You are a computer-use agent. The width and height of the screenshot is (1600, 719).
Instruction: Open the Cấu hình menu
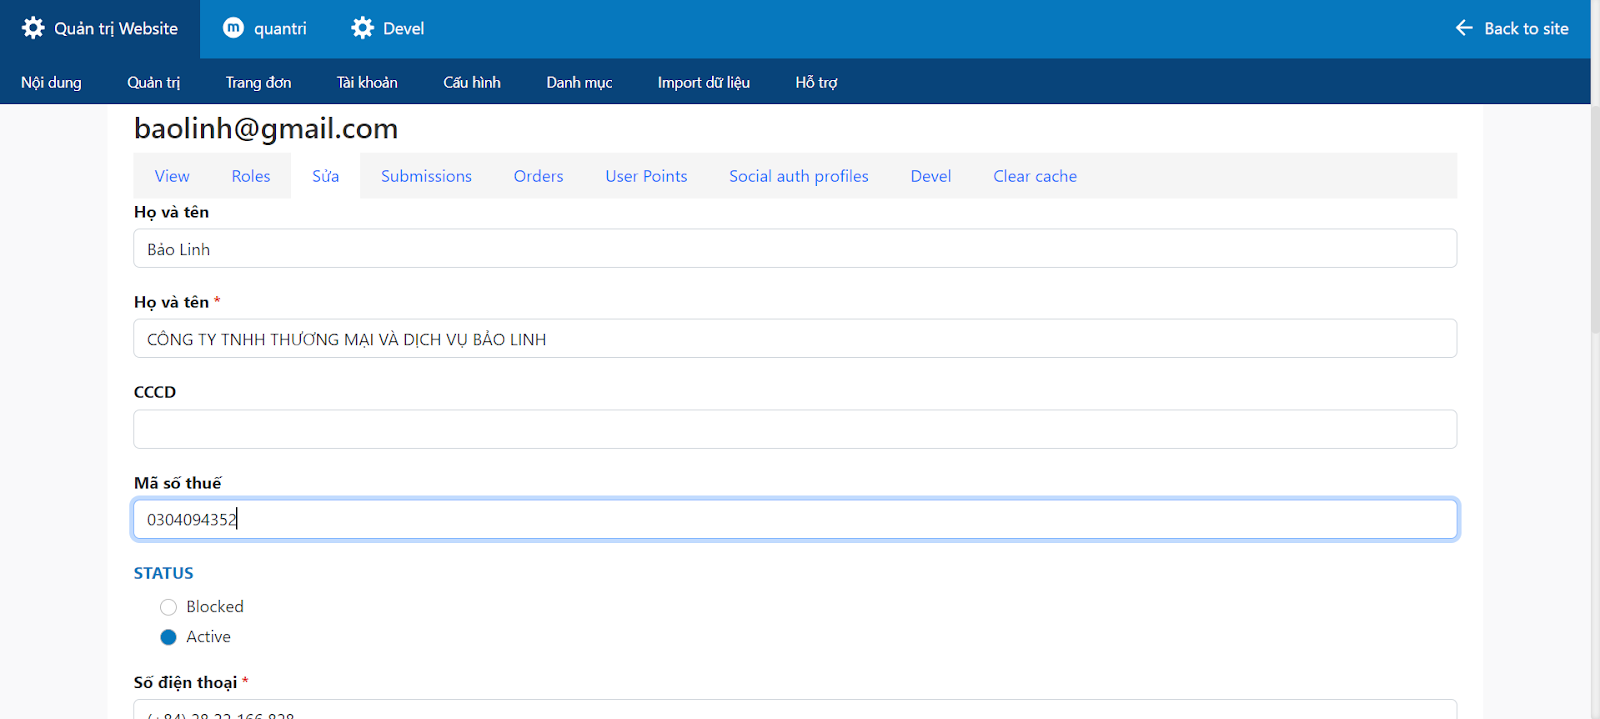pos(472,82)
